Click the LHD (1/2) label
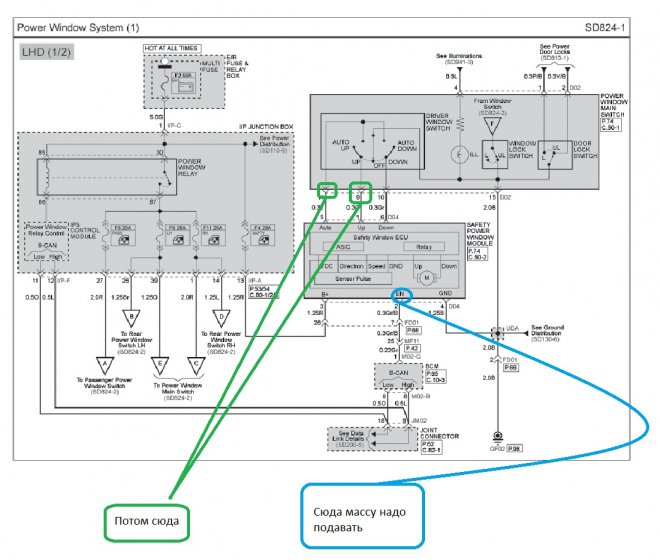 click(x=46, y=52)
